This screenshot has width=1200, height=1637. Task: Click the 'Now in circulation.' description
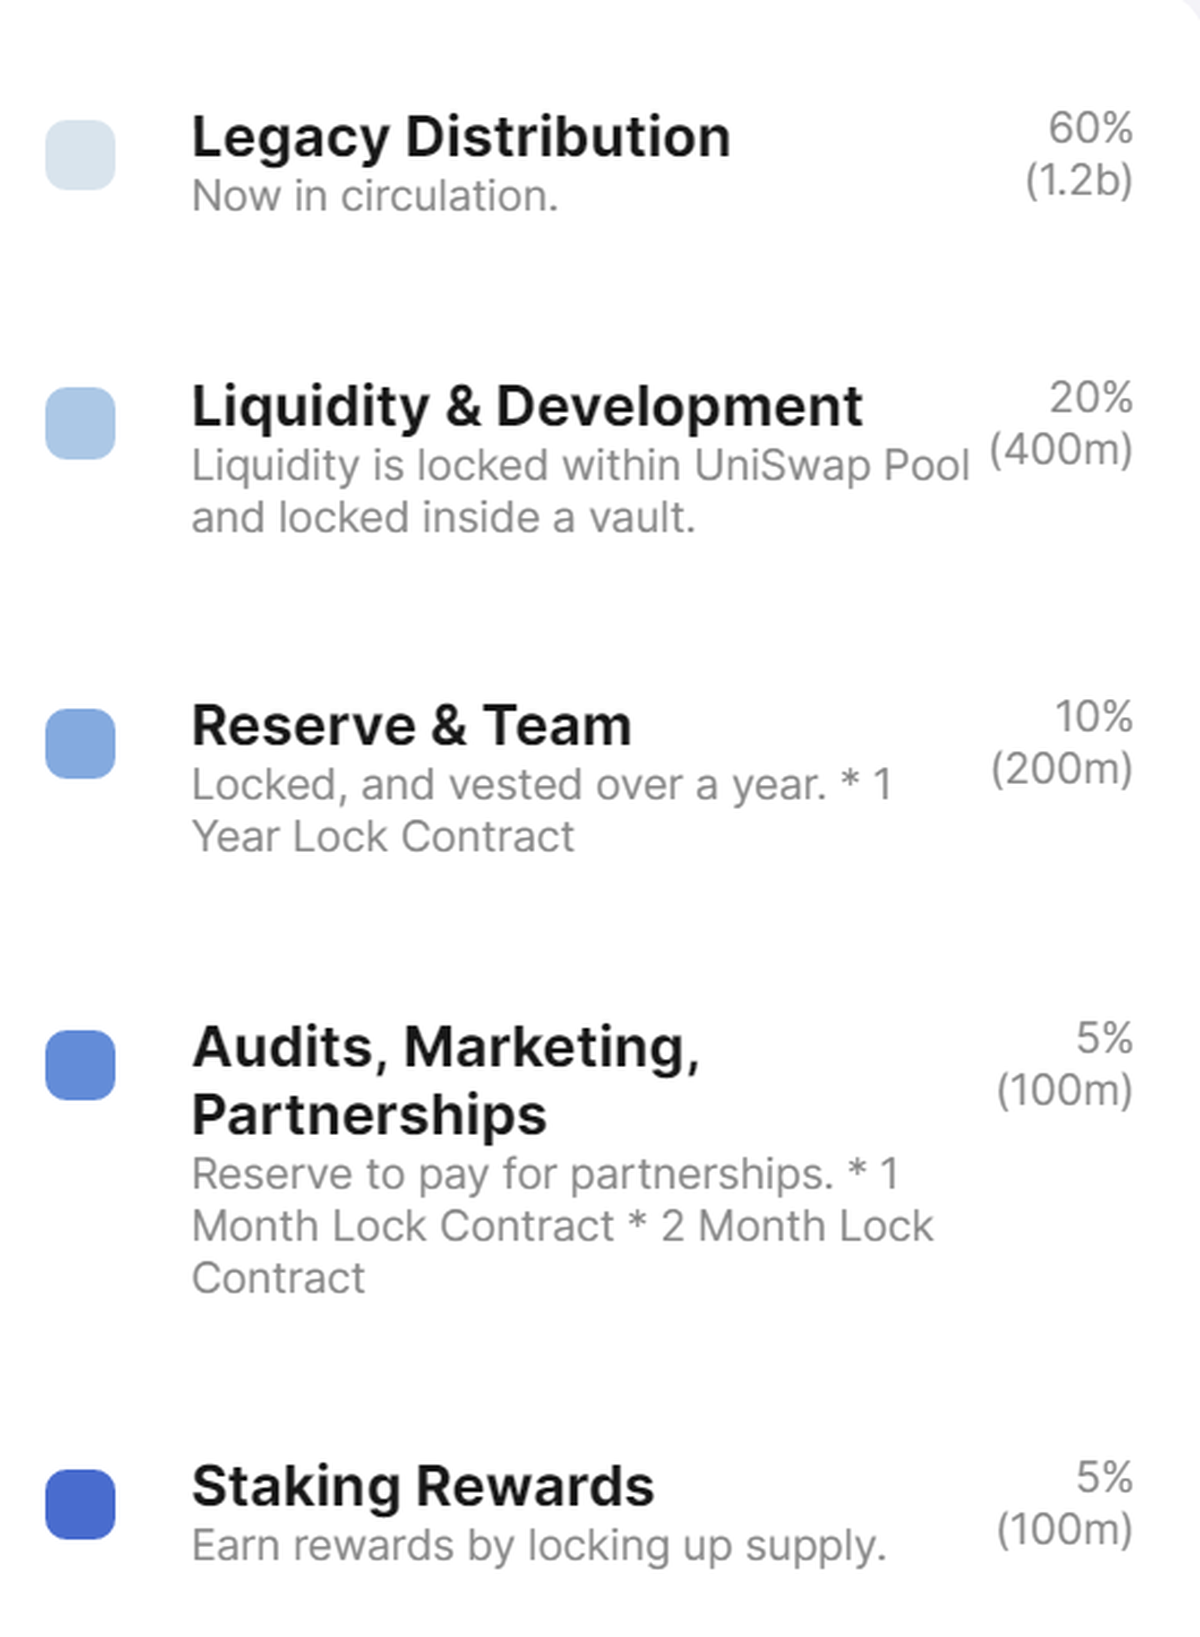pyautogui.click(x=375, y=196)
